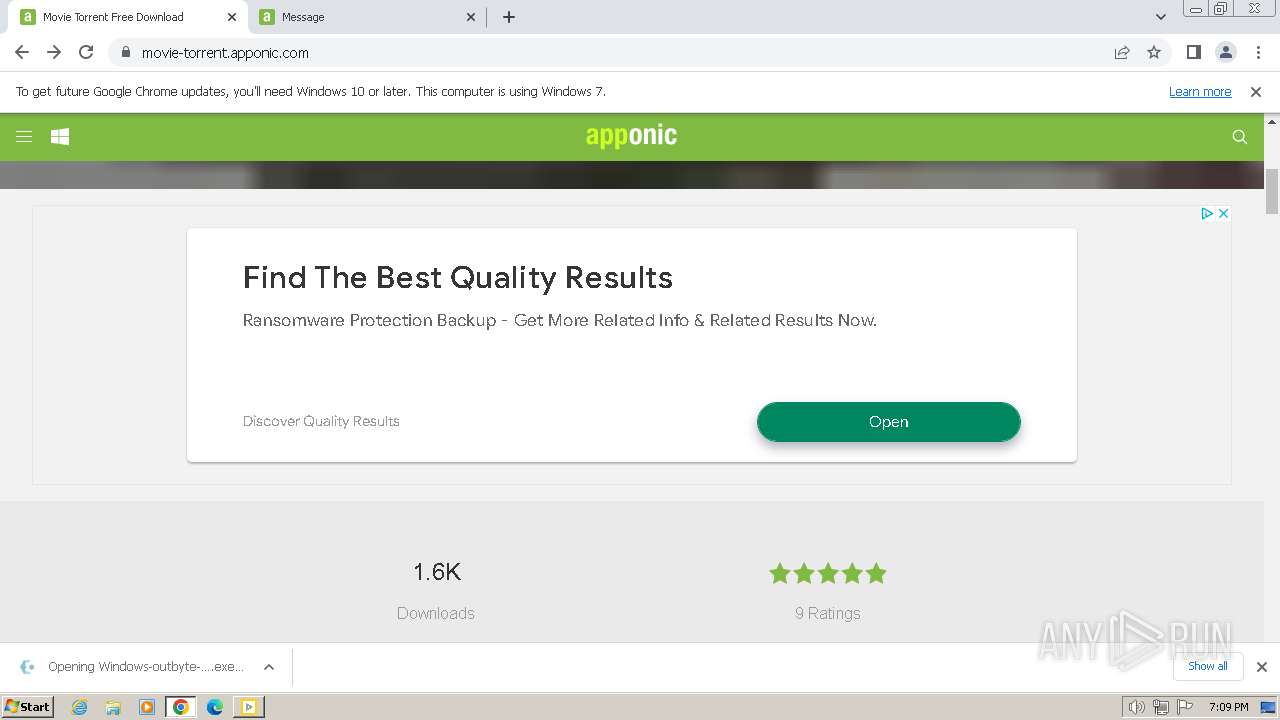Expand the download item options chevron
Viewport: 1280px width, 720px height.
269,667
